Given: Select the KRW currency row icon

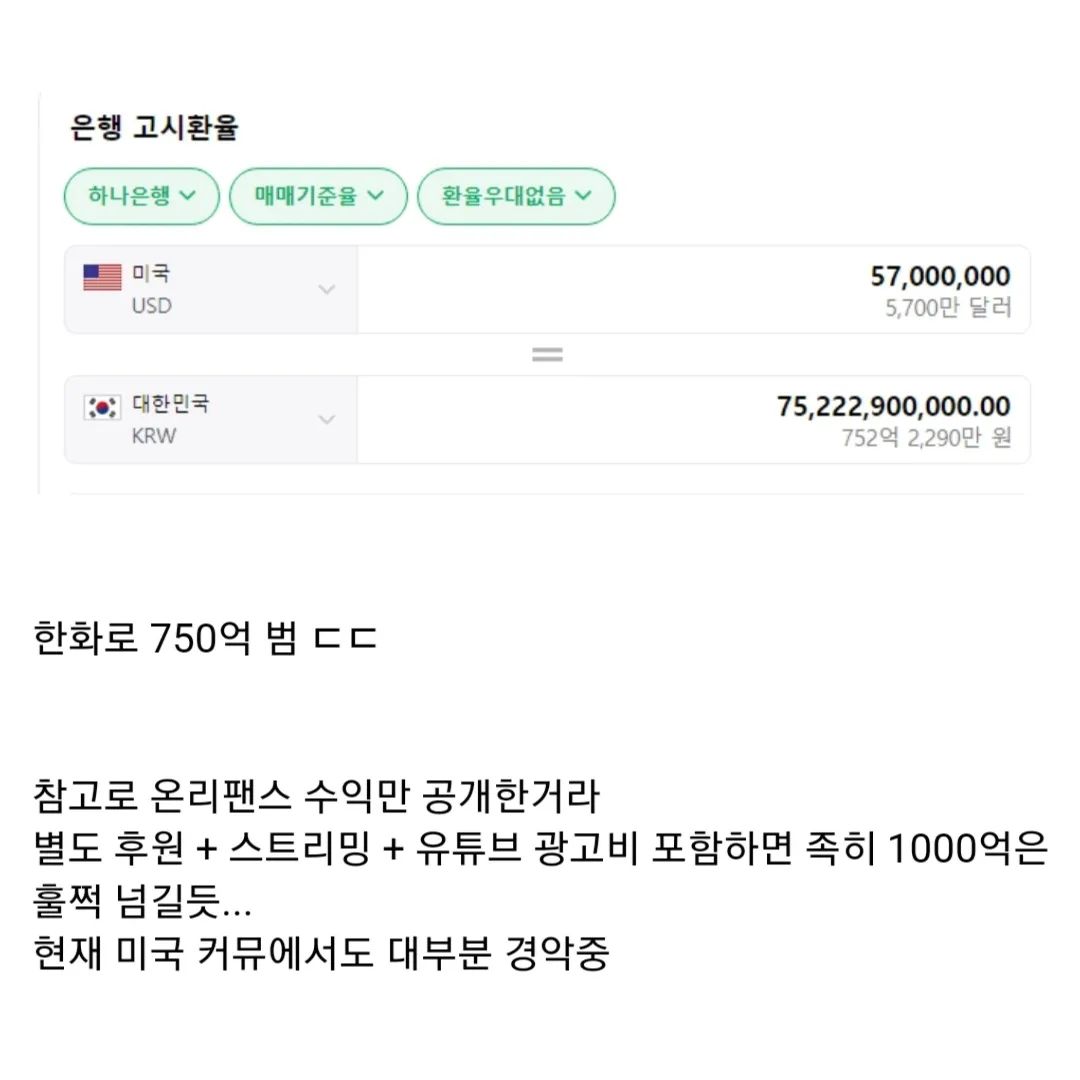Looking at the screenshot, I should pos(103,407).
